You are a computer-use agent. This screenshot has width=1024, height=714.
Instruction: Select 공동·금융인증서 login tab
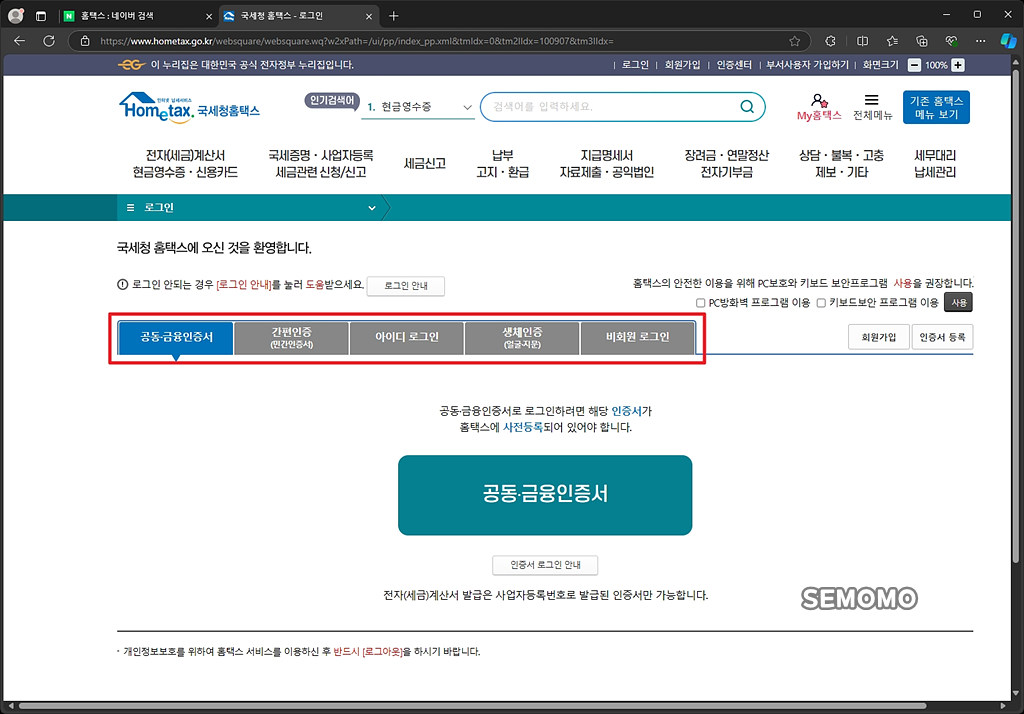pyautogui.click(x=176, y=337)
